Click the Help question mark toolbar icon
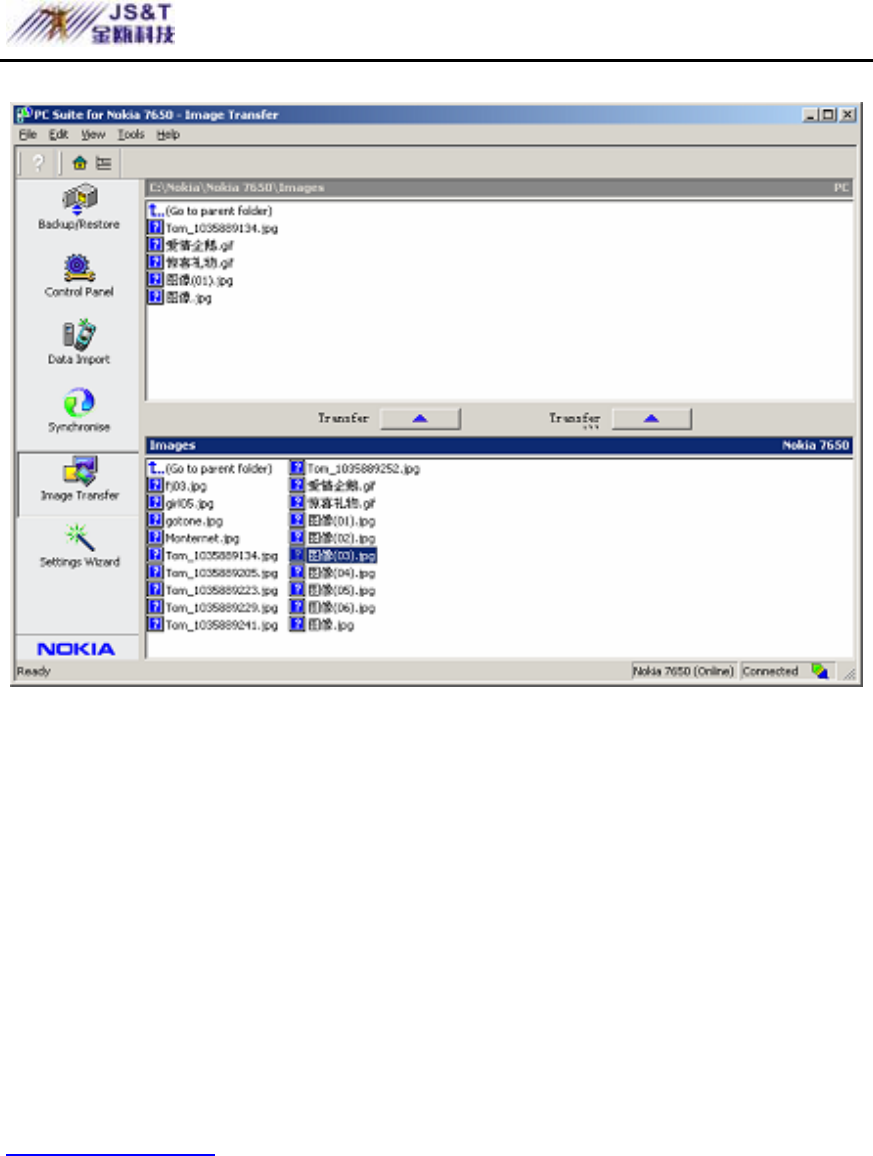 coord(38,163)
